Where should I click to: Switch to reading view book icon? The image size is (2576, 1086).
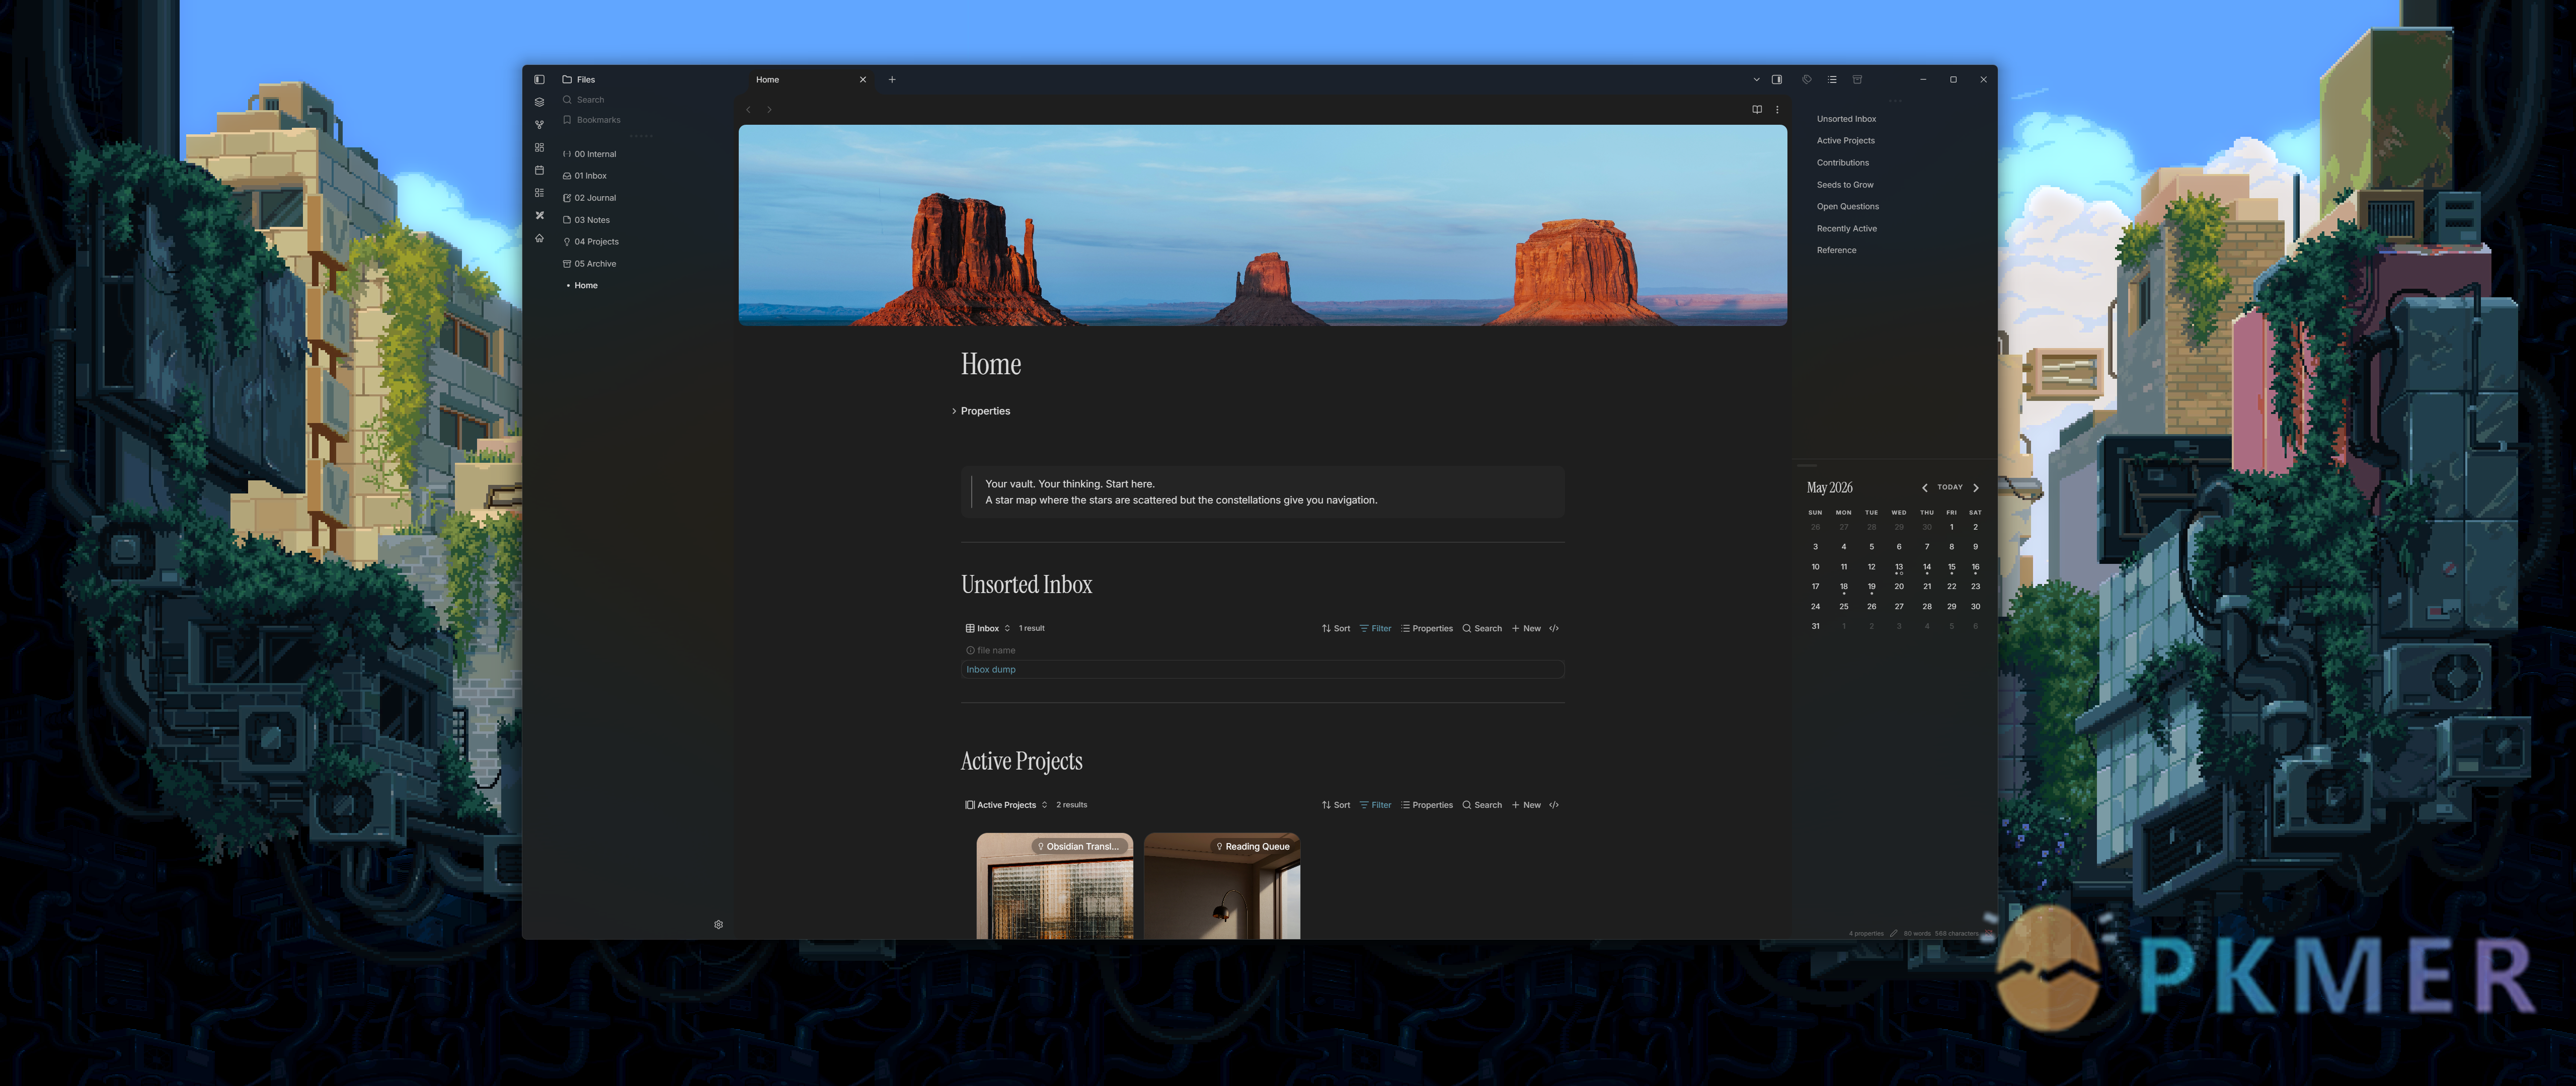[x=1757, y=110]
